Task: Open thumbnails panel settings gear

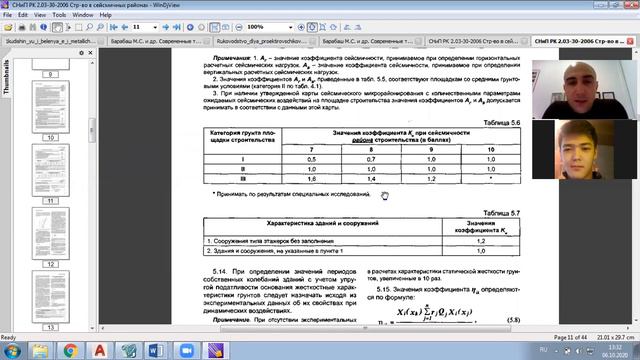Action: [x=81, y=53]
